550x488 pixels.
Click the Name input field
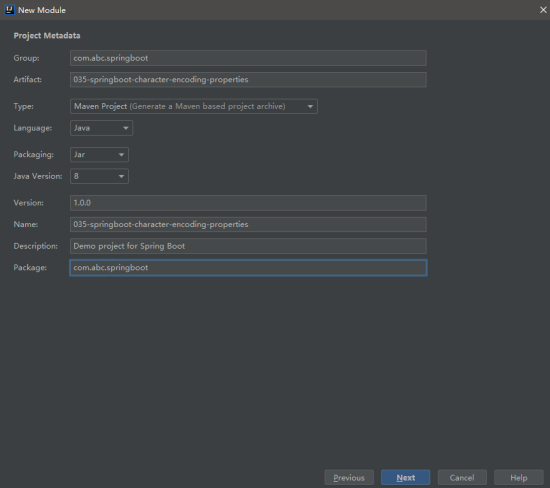pyautogui.click(x=248, y=225)
